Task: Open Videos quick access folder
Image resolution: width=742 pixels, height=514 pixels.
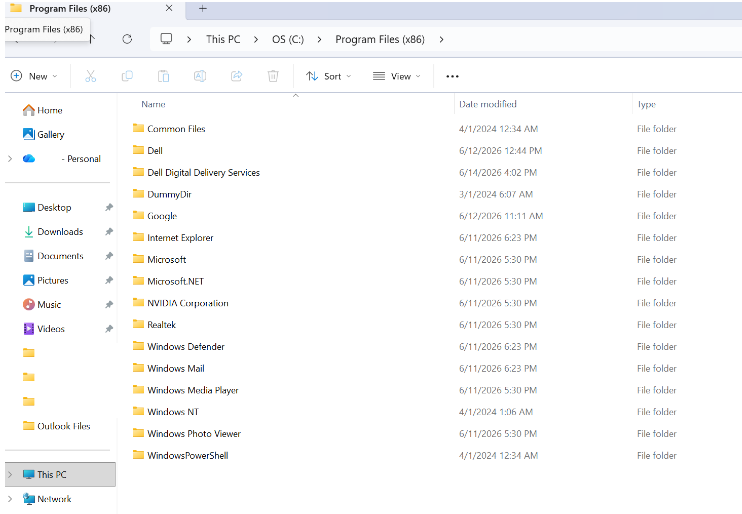Action: coord(44,328)
